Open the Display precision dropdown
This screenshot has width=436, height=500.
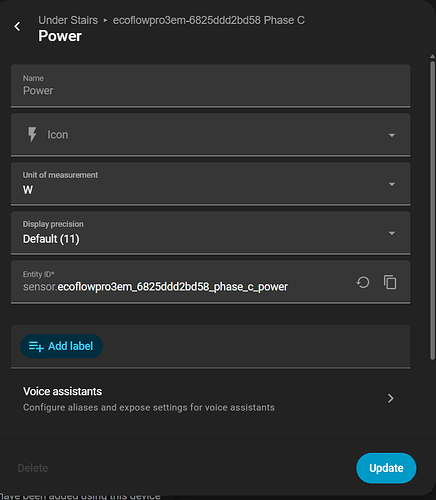pos(210,233)
